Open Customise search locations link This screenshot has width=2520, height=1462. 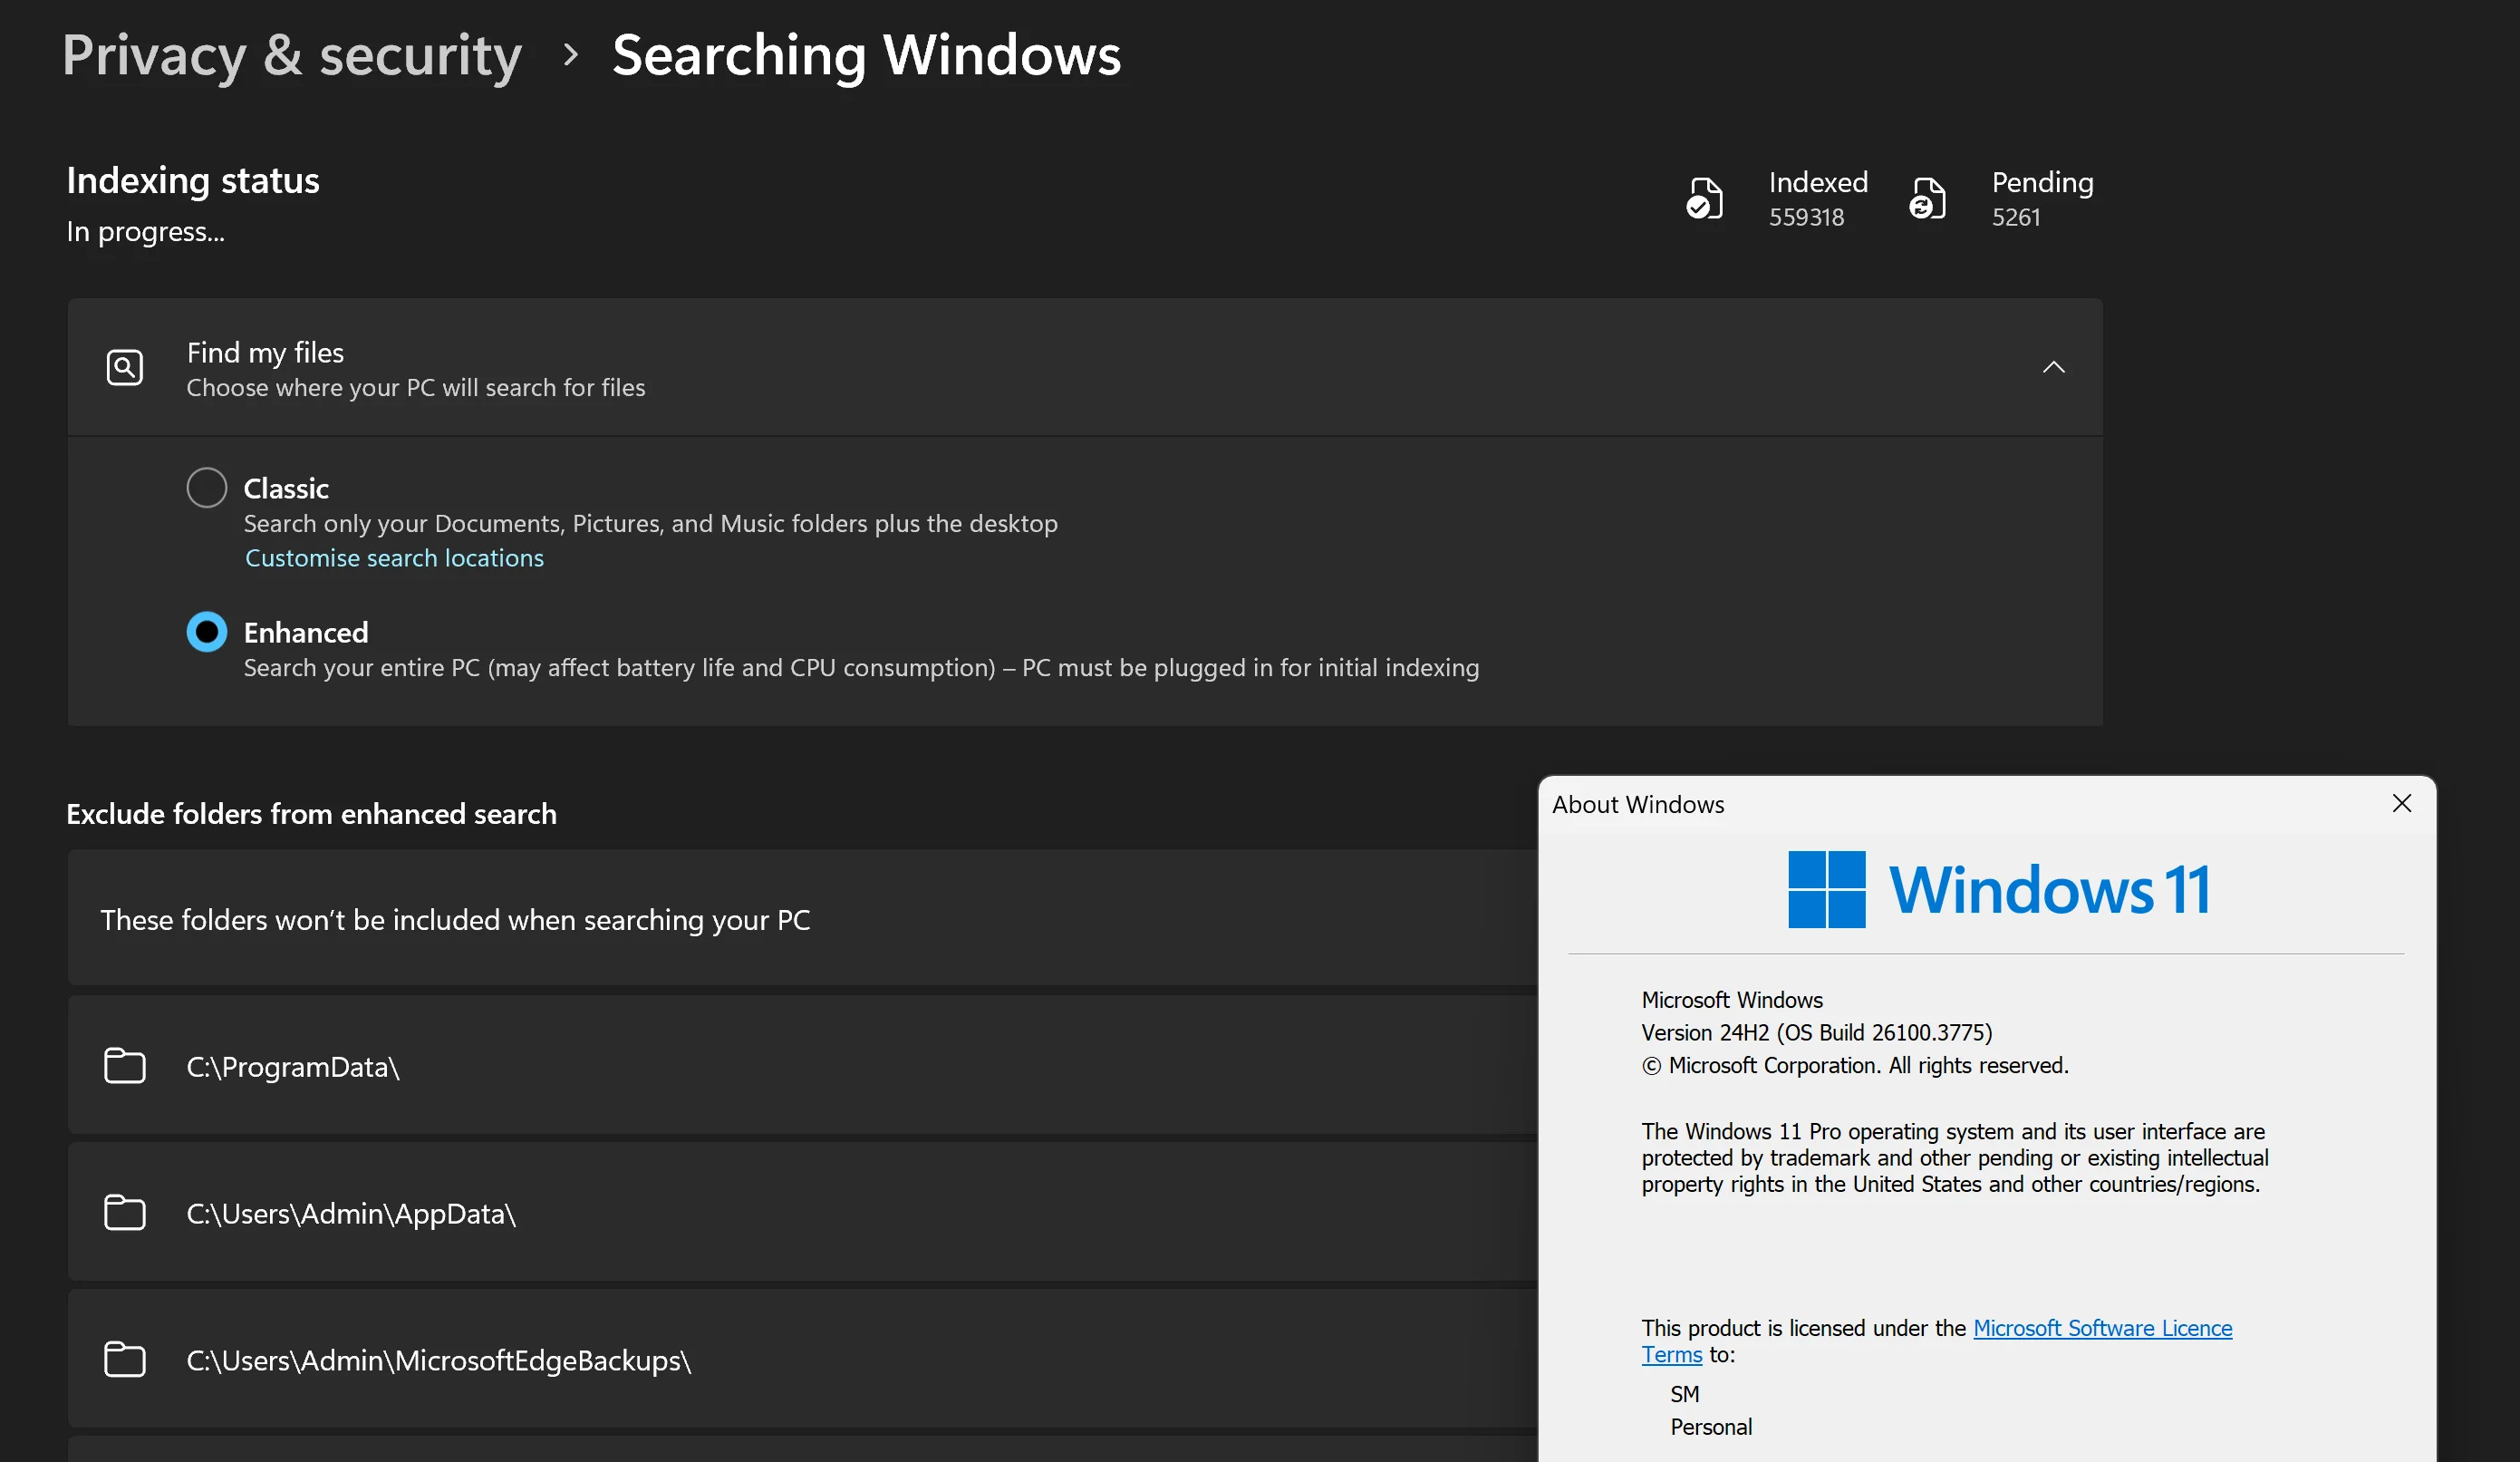point(394,558)
